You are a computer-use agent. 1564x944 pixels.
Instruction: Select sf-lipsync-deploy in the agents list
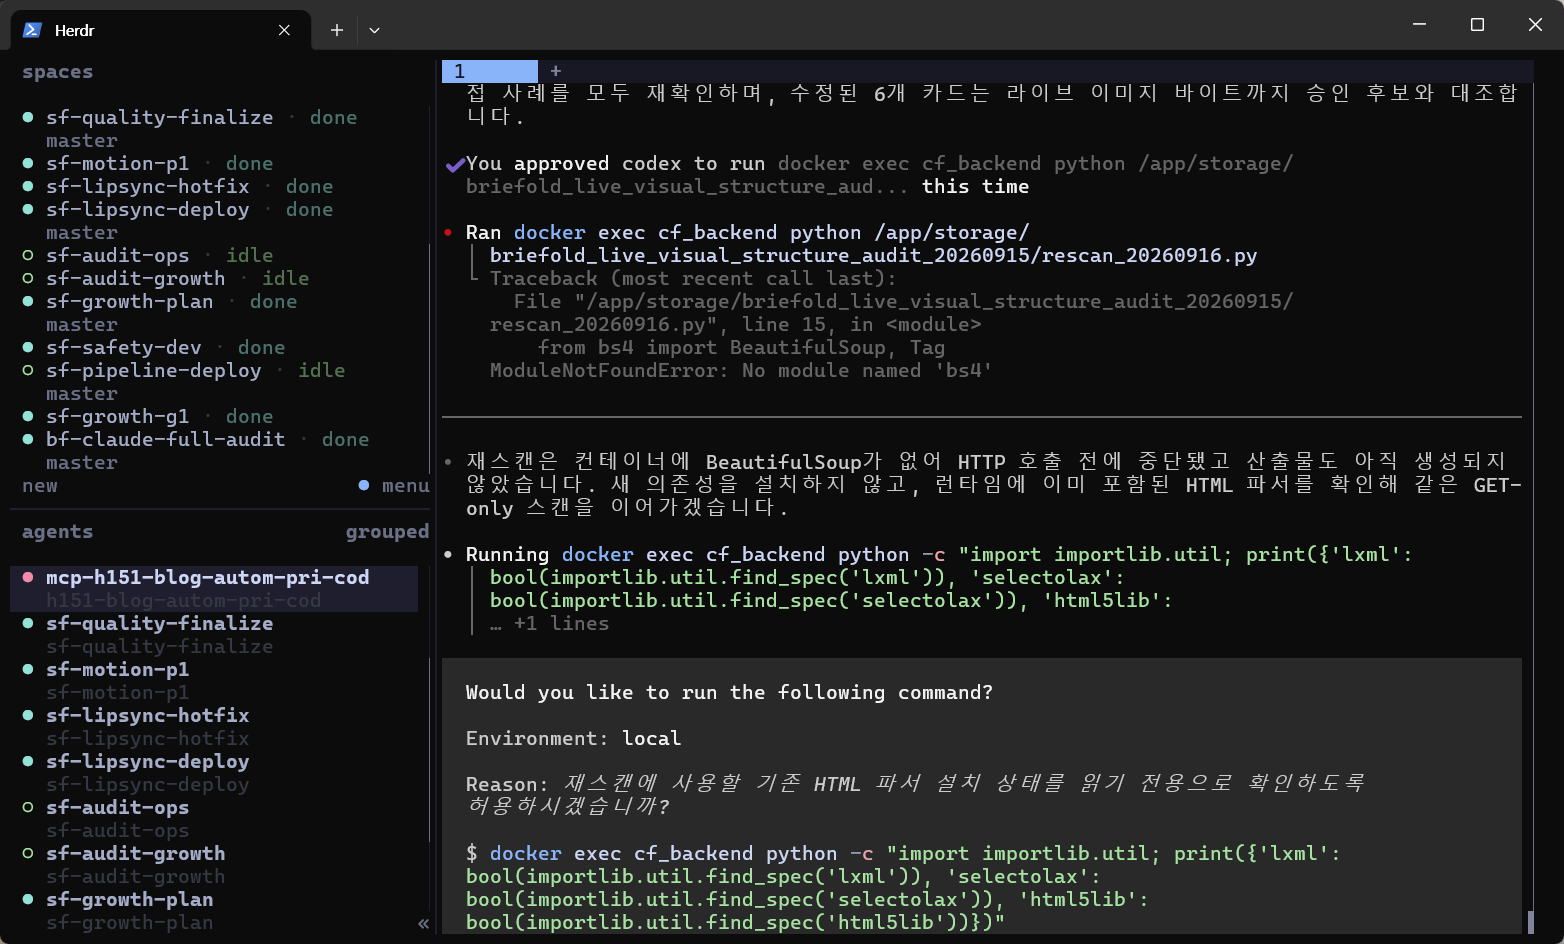(x=147, y=761)
